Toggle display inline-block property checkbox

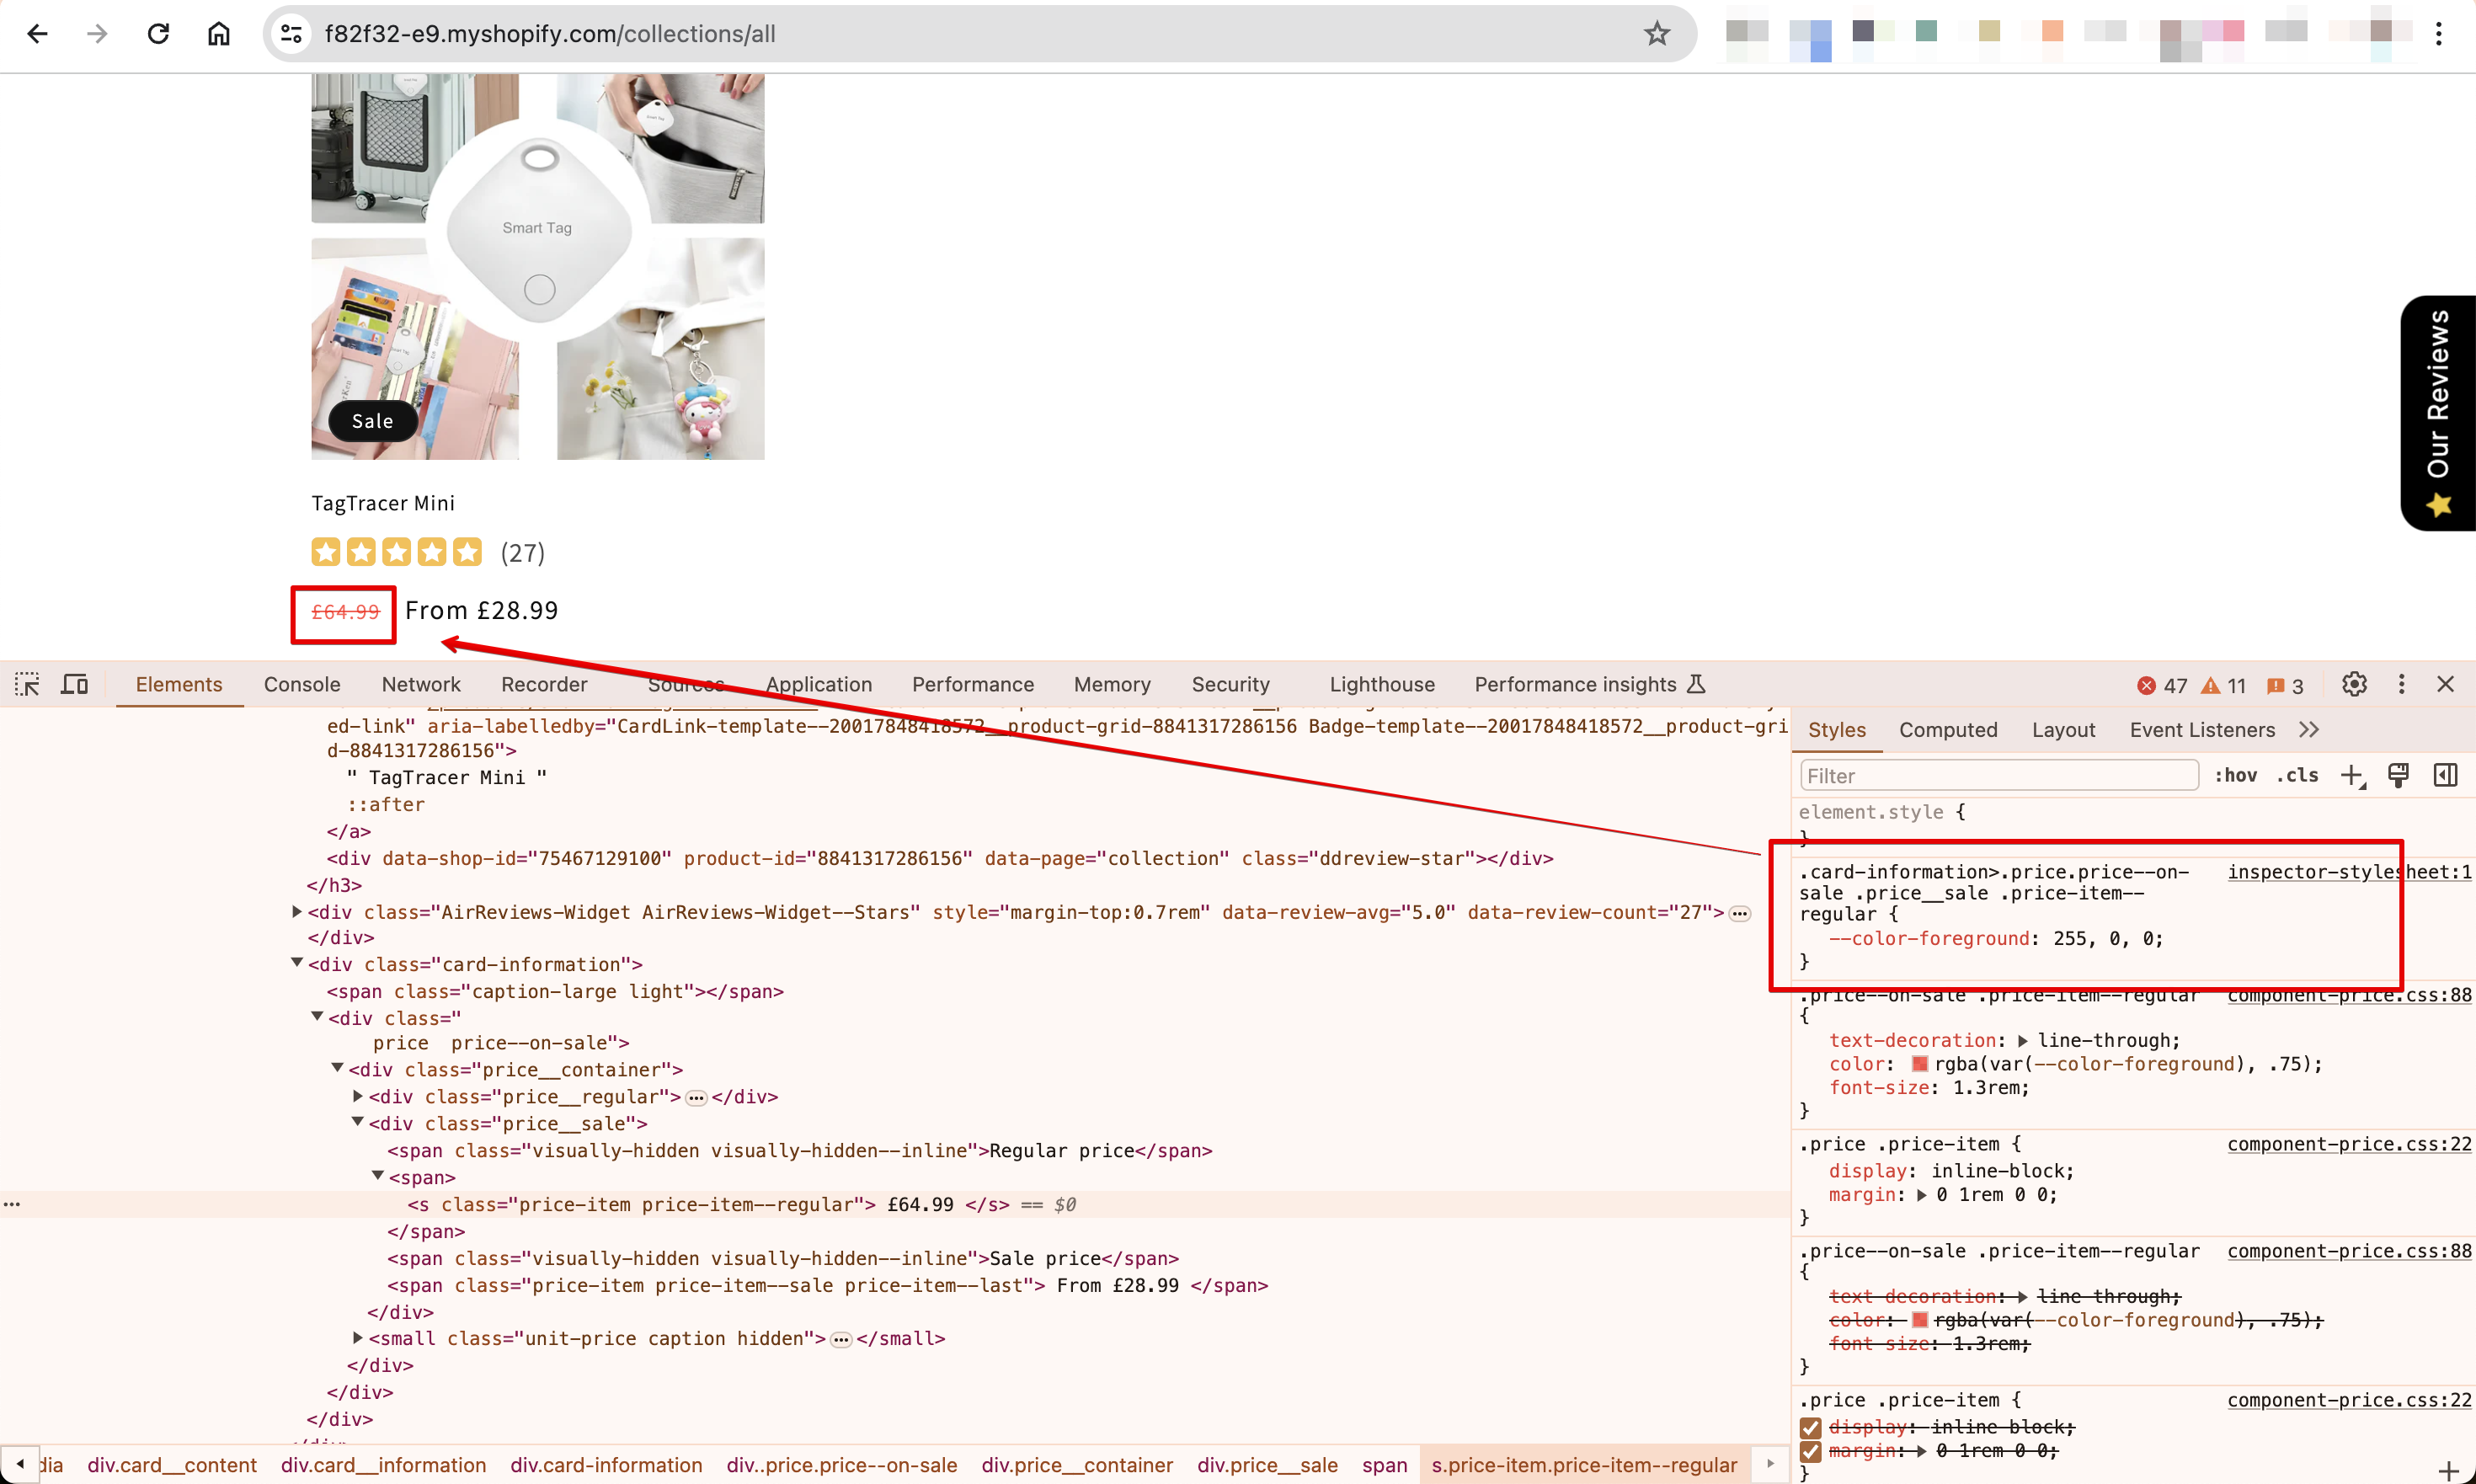pos(1810,1427)
